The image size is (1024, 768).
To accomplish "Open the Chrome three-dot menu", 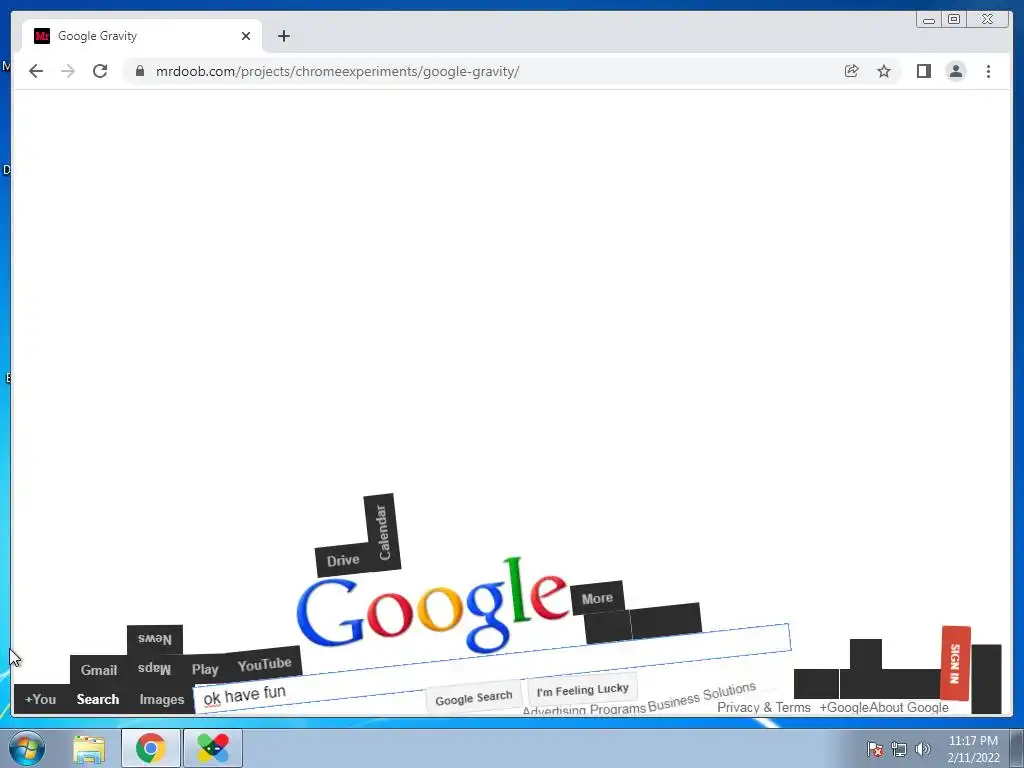I will point(988,71).
